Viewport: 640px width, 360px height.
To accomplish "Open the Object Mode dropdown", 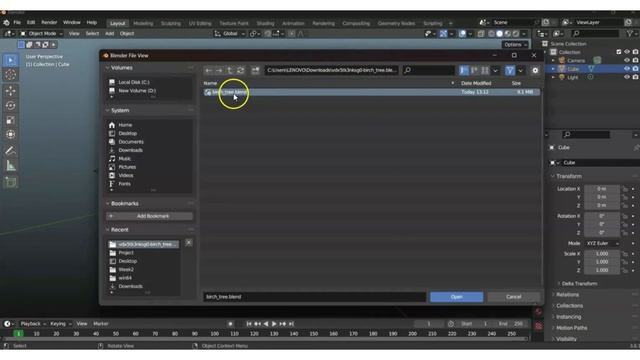I will [x=41, y=33].
